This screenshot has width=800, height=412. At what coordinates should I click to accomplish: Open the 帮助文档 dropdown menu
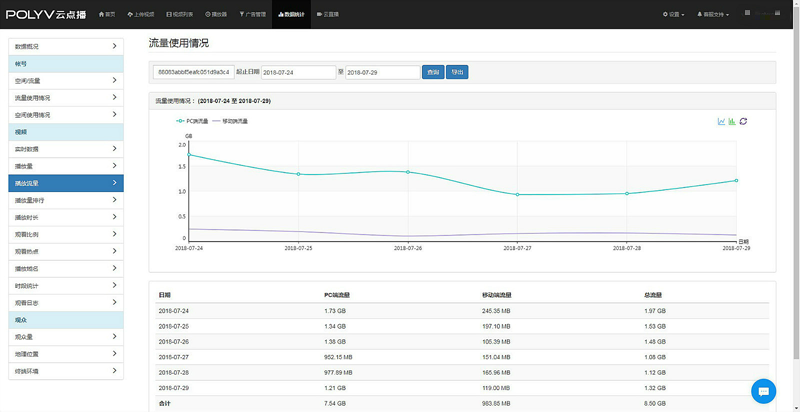coord(712,14)
